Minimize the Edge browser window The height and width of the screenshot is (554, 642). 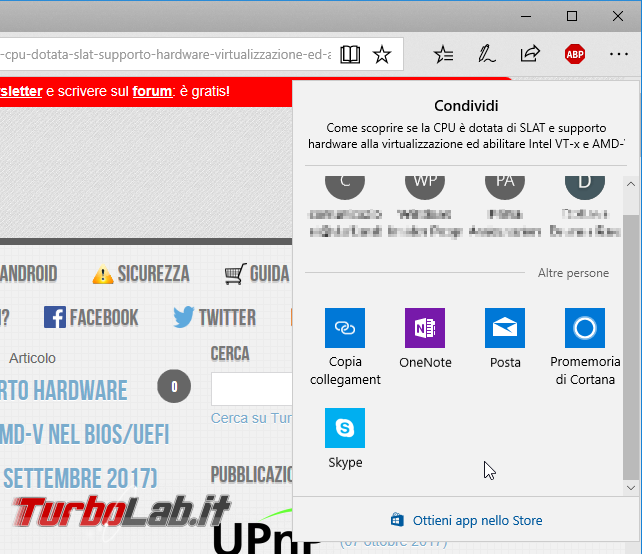click(526, 16)
